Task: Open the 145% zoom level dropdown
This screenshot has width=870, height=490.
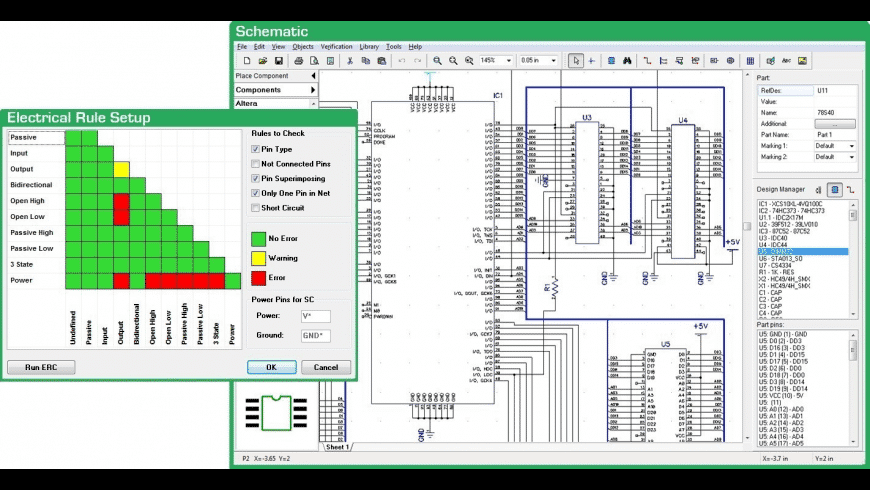Action: (508, 60)
